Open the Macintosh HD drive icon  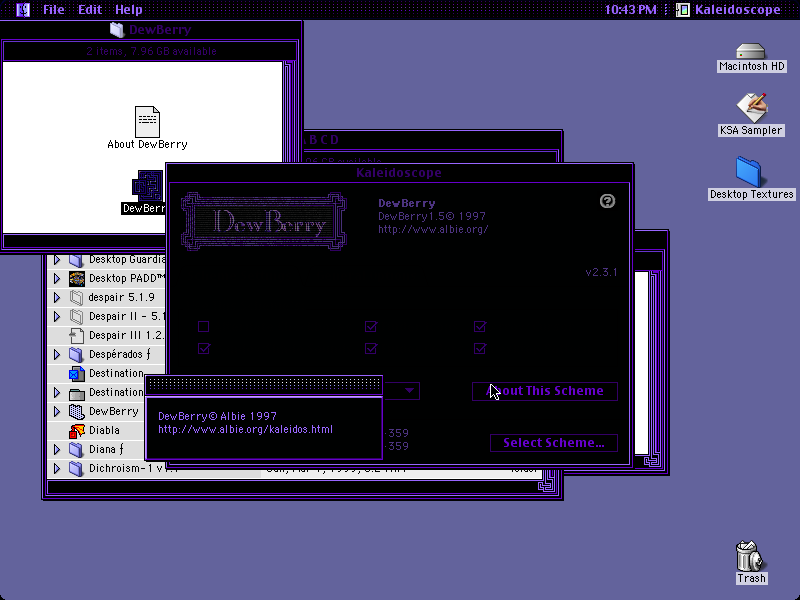751,51
